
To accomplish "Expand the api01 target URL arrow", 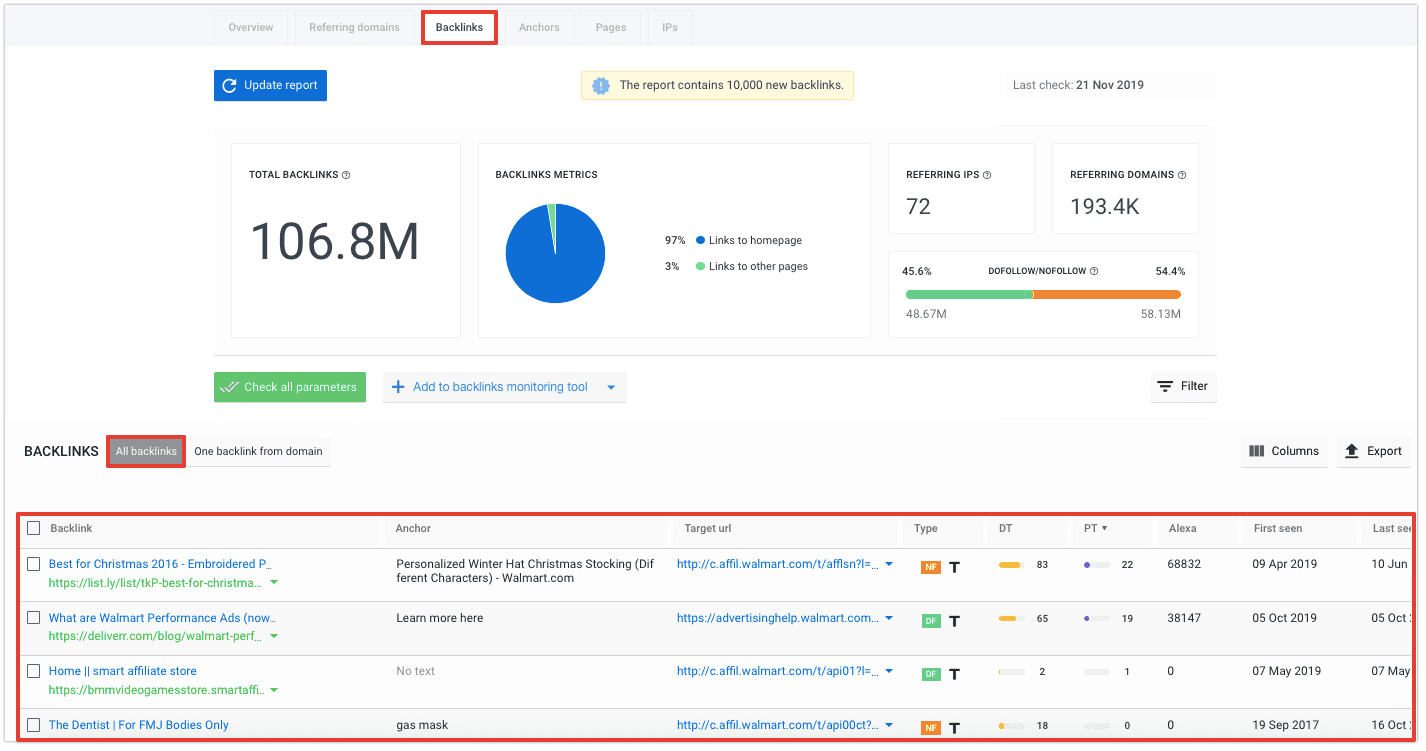I will click(x=889, y=672).
